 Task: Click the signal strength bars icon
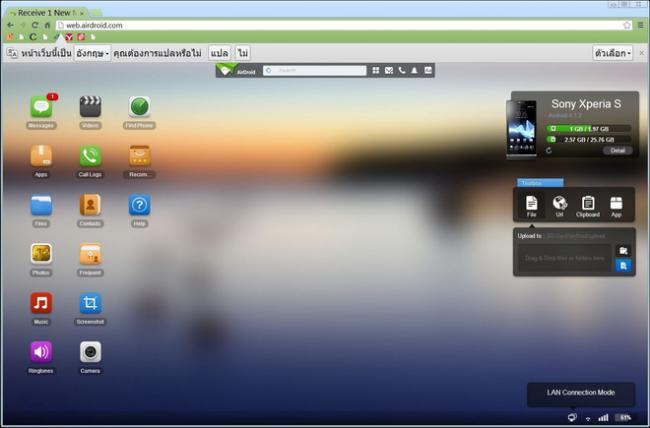(603, 418)
